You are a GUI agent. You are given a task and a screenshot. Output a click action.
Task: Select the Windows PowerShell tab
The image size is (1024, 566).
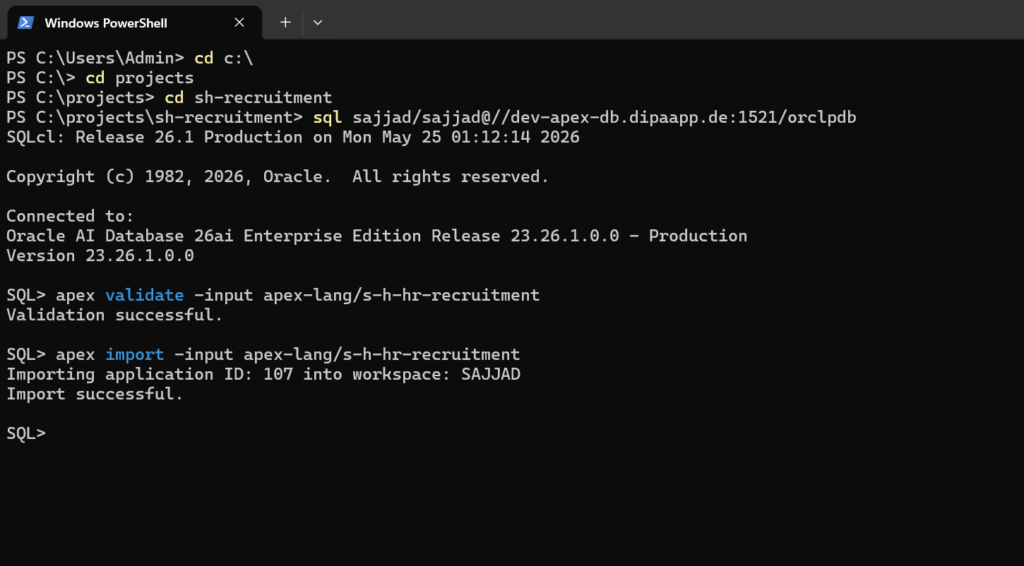[134, 23]
